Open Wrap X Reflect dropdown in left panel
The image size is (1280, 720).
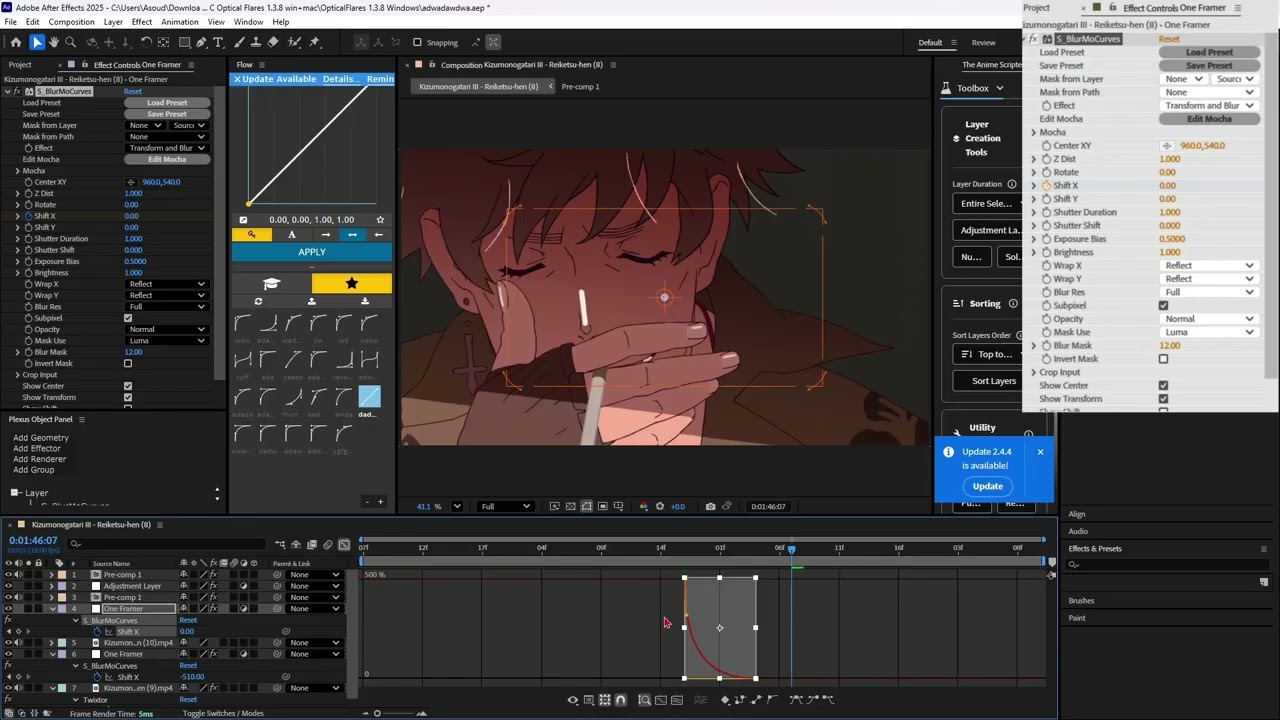tap(167, 284)
